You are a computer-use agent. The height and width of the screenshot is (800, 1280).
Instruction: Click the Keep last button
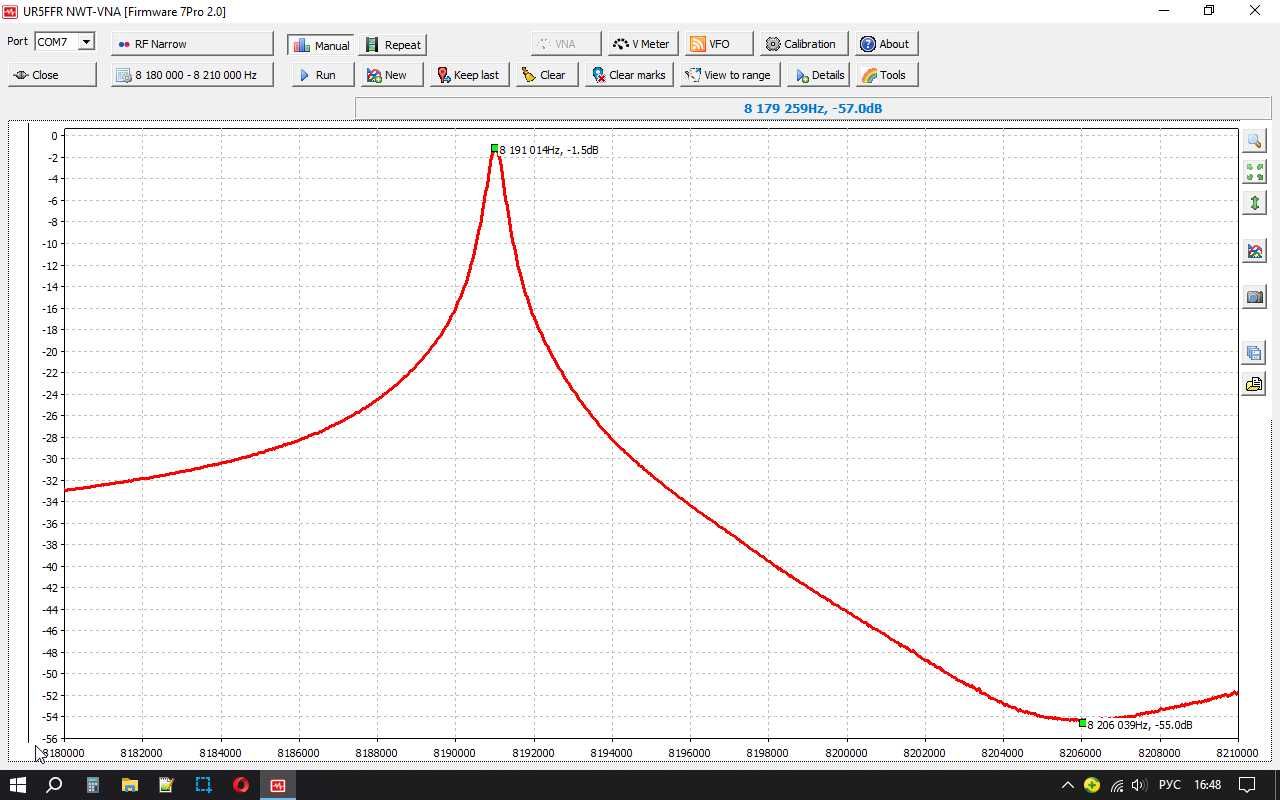(470, 75)
